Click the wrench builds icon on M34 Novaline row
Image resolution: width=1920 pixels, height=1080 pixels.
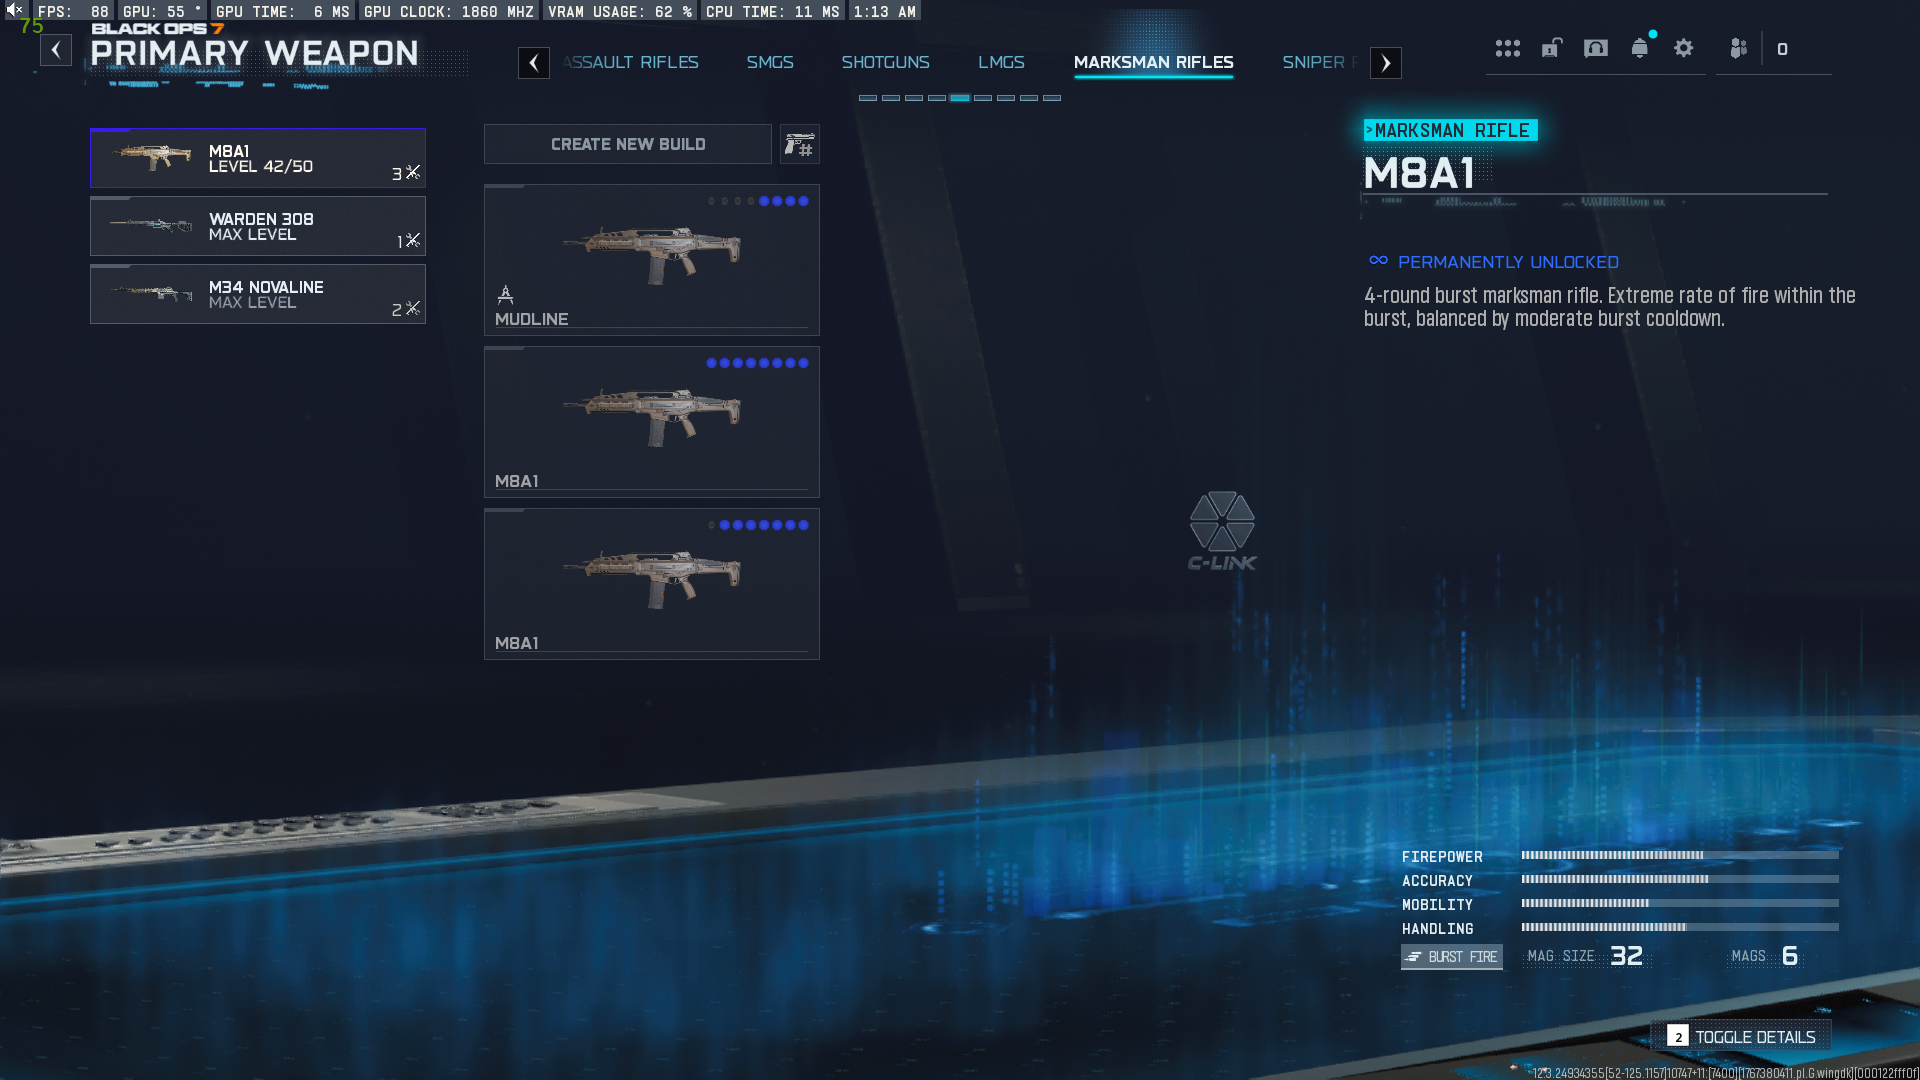pos(413,309)
